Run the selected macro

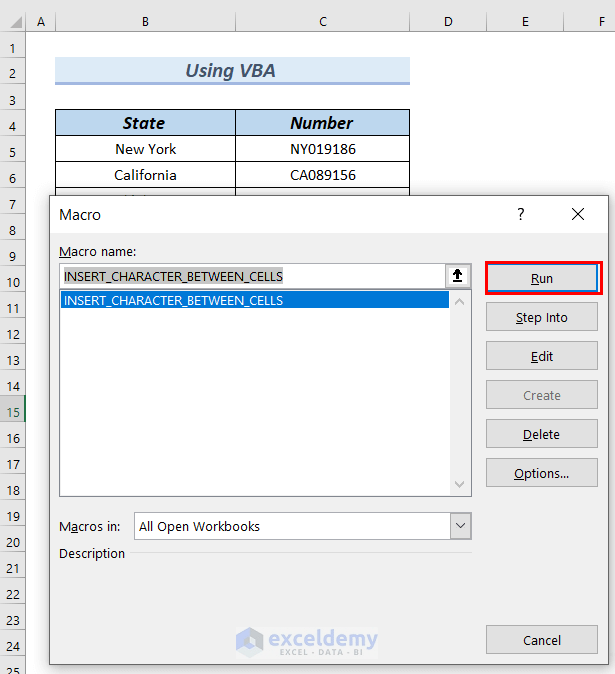pos(542,279)
